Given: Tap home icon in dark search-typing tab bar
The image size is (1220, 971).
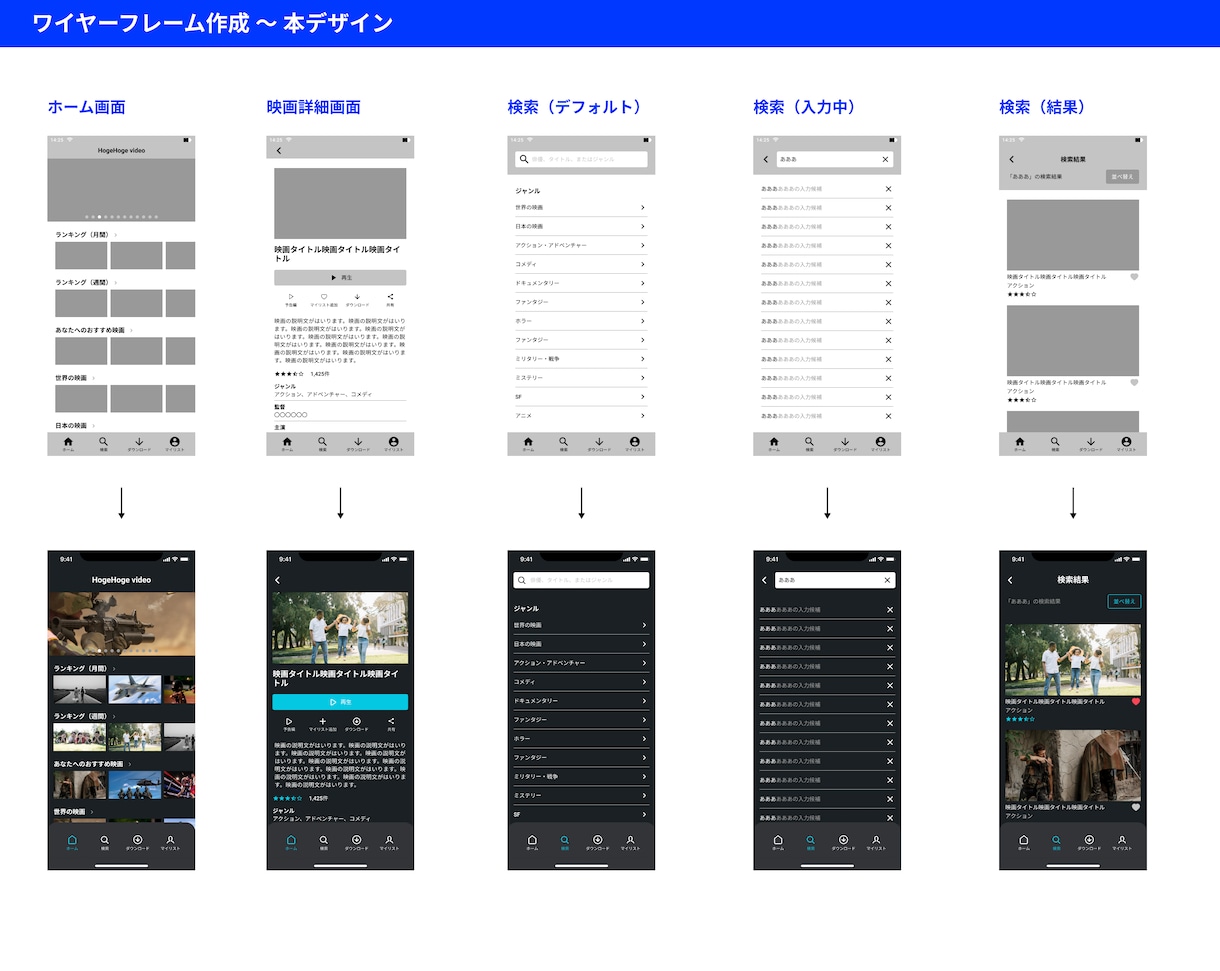Looking at the screenshot, I should [x=778, y=840].
